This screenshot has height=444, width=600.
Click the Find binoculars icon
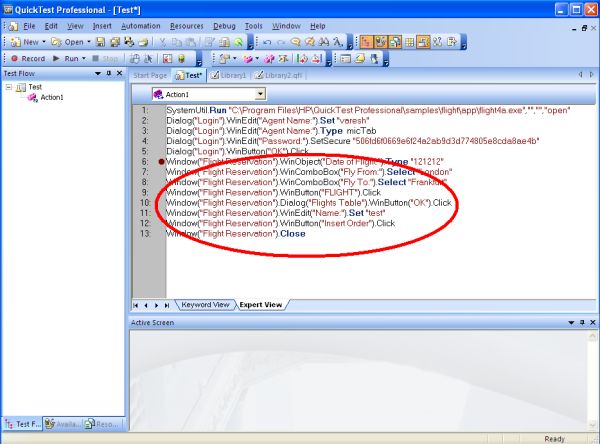point(324,42)
